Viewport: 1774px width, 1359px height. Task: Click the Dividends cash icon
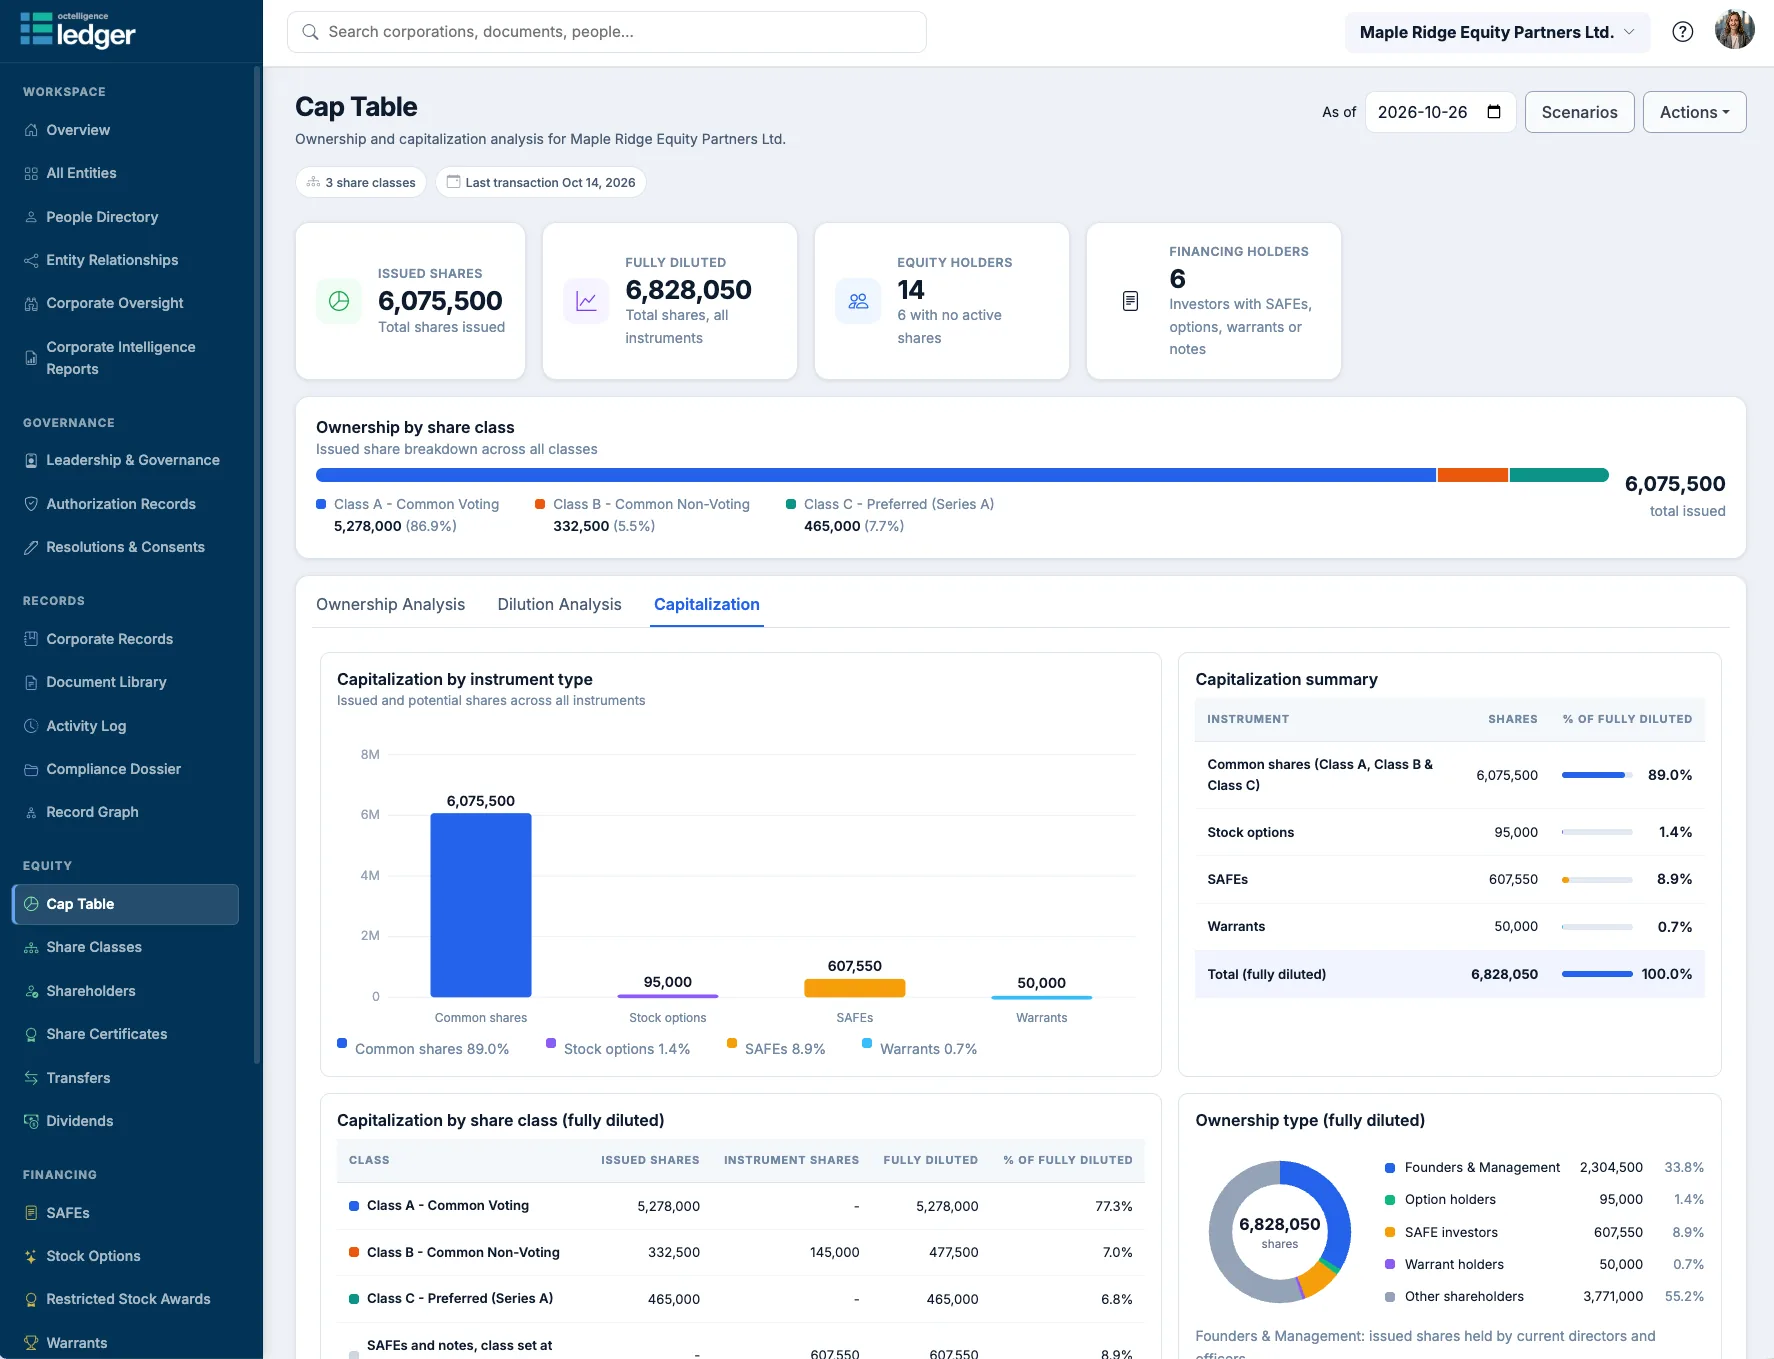(31, 1121)
